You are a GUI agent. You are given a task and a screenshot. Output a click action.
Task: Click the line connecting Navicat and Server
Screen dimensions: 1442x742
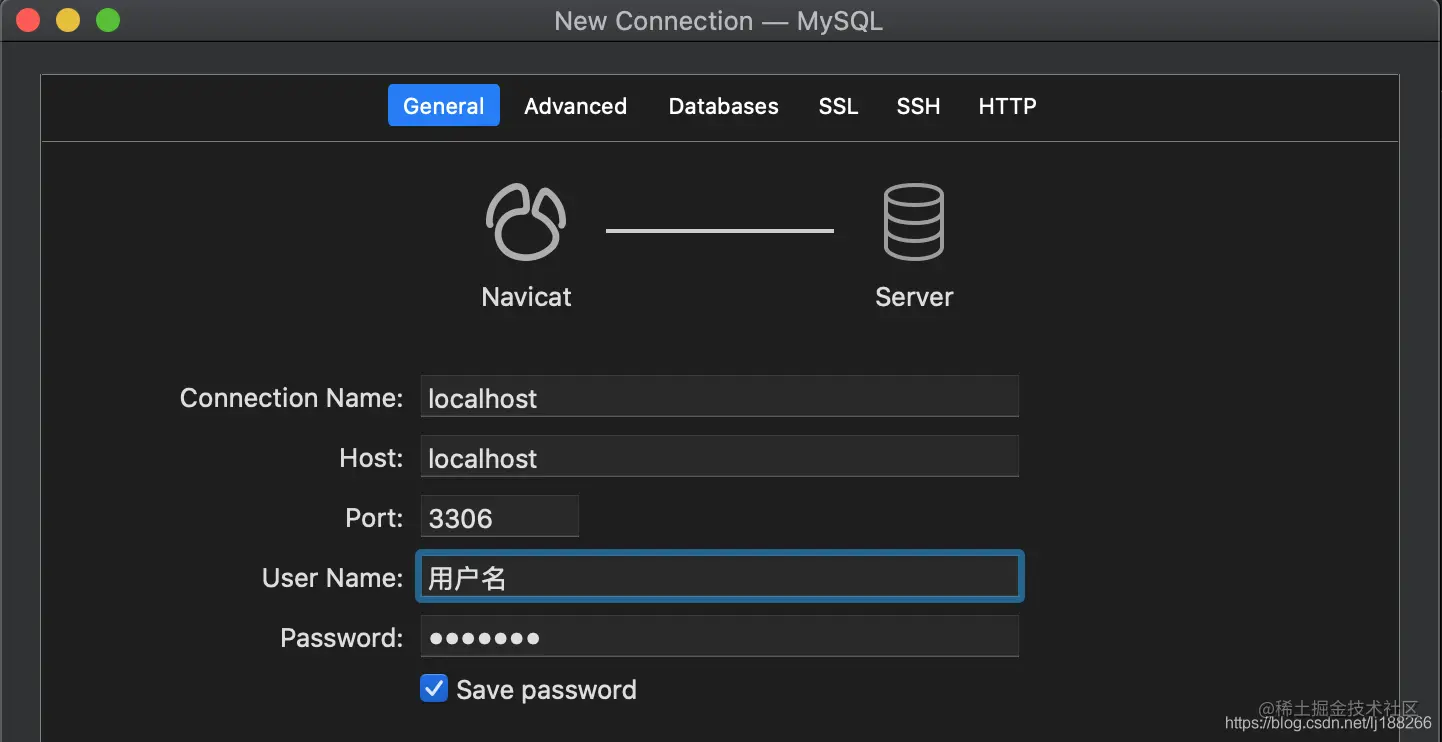[719, 231]
